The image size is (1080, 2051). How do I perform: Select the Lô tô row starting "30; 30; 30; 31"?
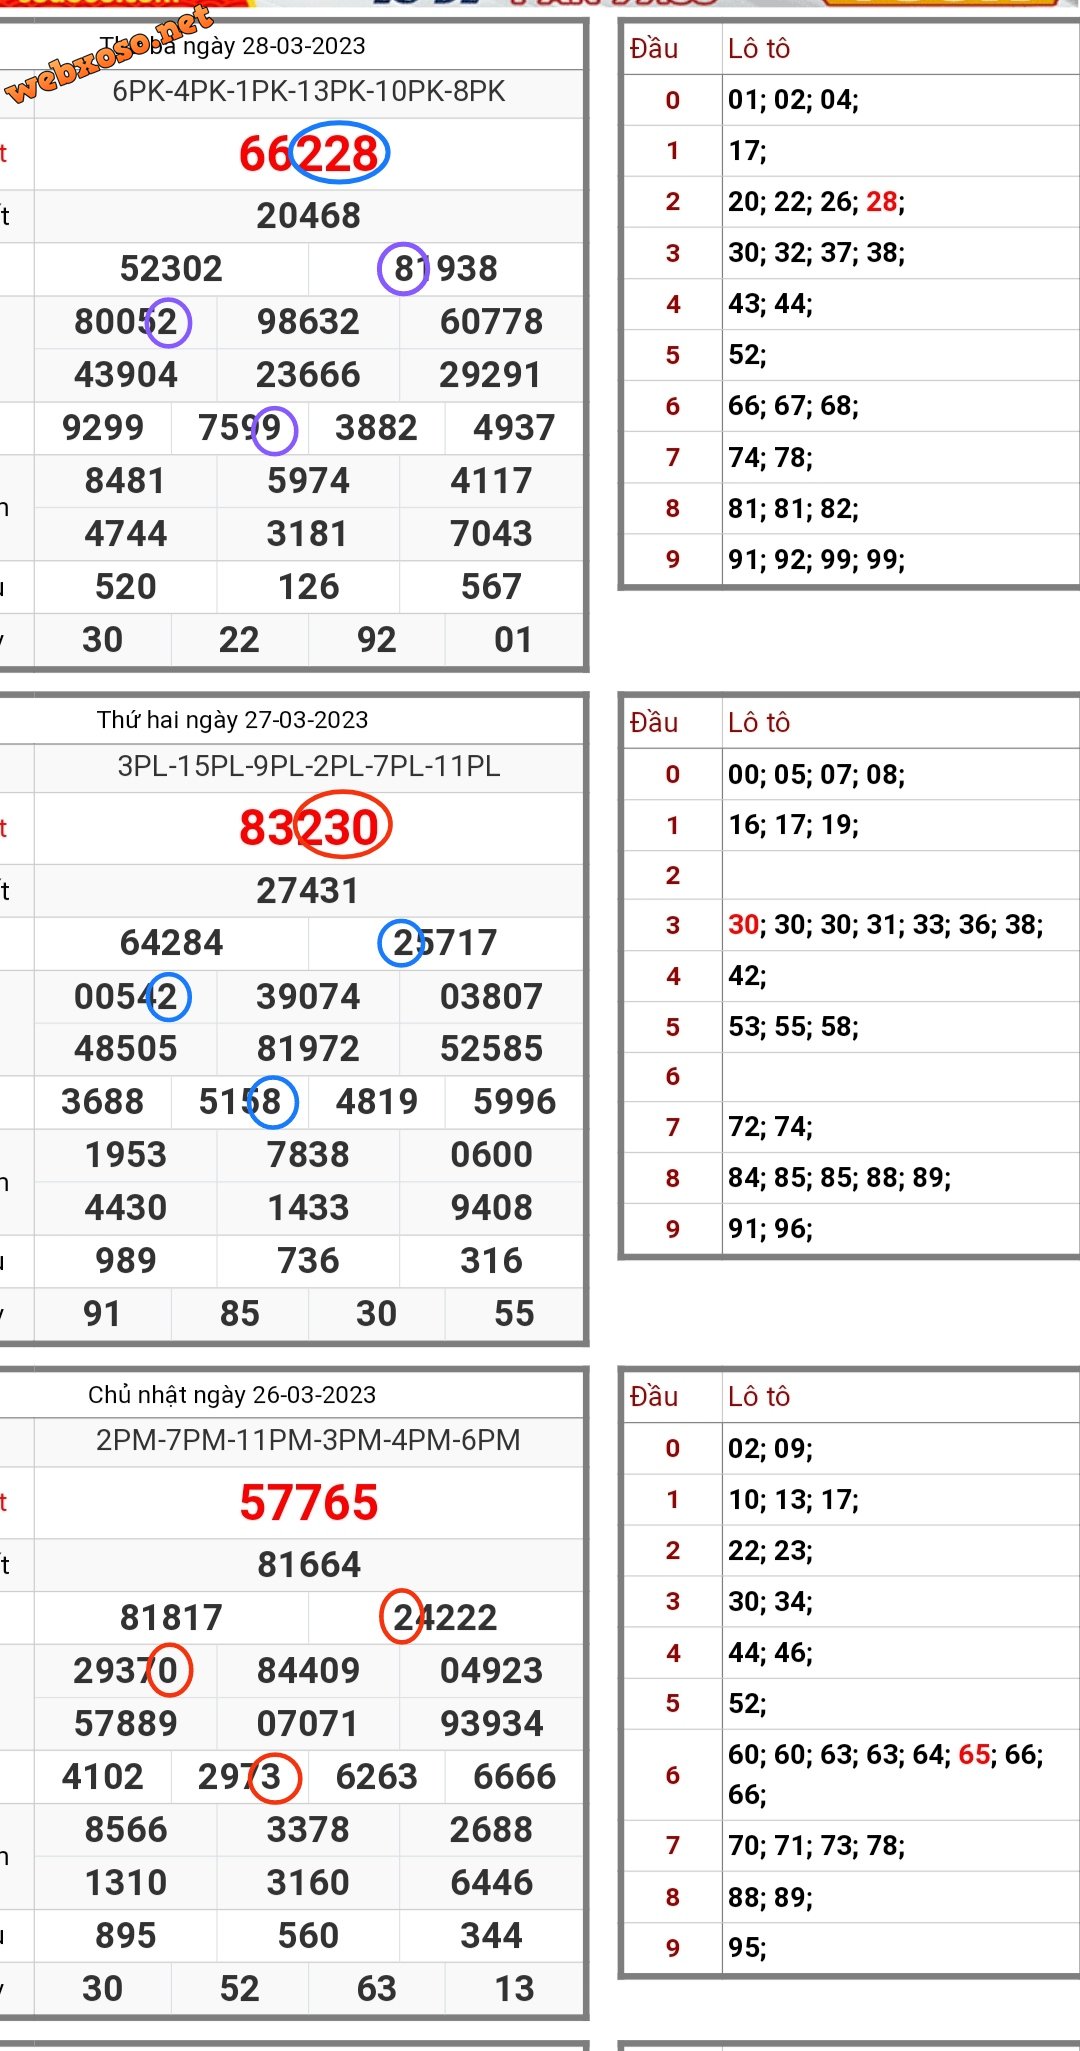click(x=885, y=924)
